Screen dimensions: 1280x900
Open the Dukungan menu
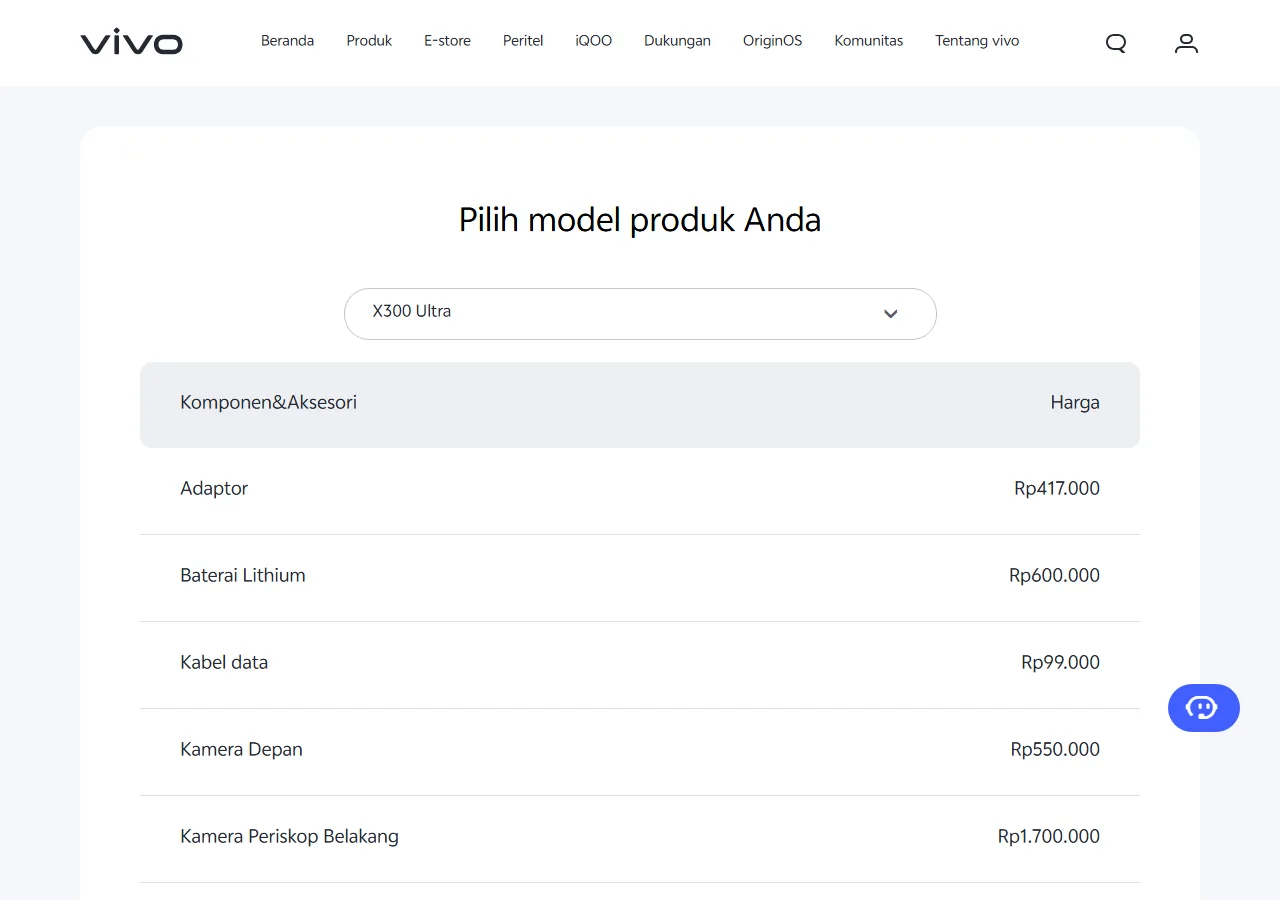pyautogui.click(x=677, y=41)
